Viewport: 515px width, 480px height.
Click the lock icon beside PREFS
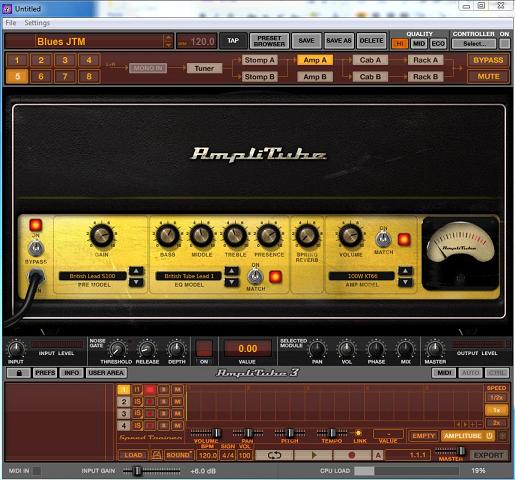pos(19,373)
